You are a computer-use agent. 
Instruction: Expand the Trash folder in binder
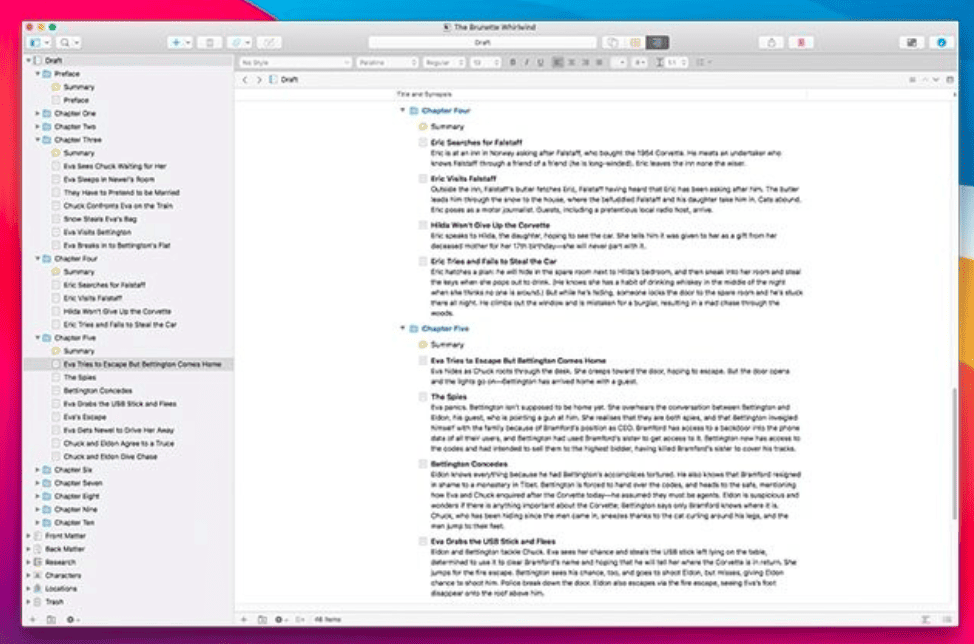click(x=28, y=602)
